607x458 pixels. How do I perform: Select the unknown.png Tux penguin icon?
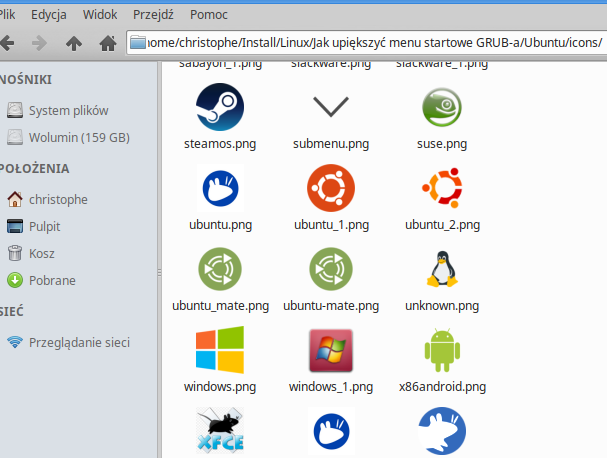coord(442,269)
